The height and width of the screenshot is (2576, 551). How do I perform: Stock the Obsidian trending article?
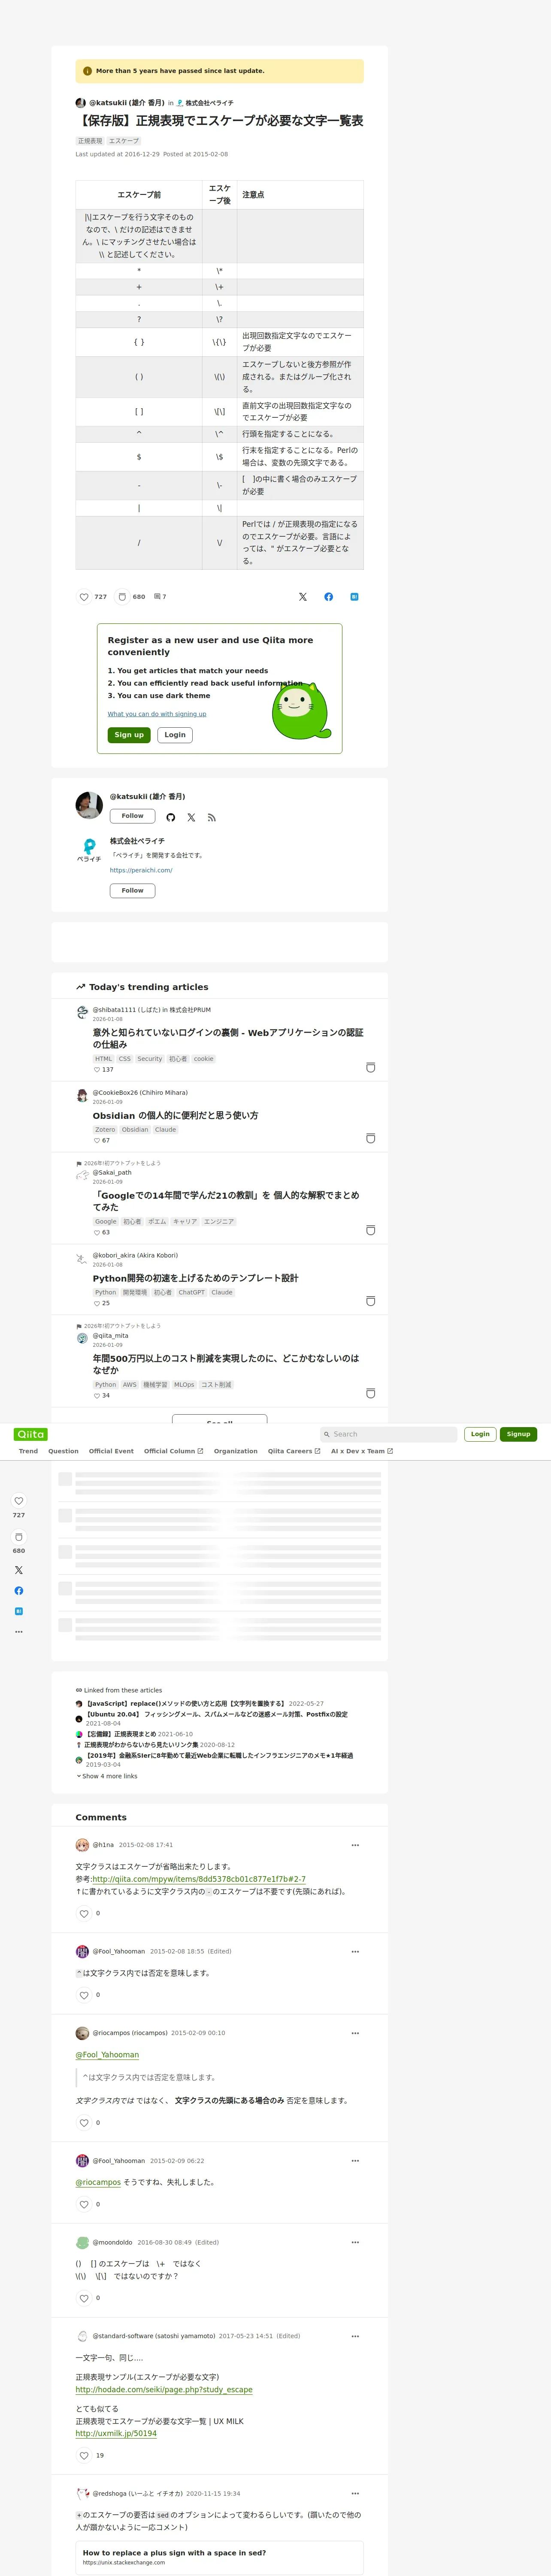click(x=371, y=1139)
